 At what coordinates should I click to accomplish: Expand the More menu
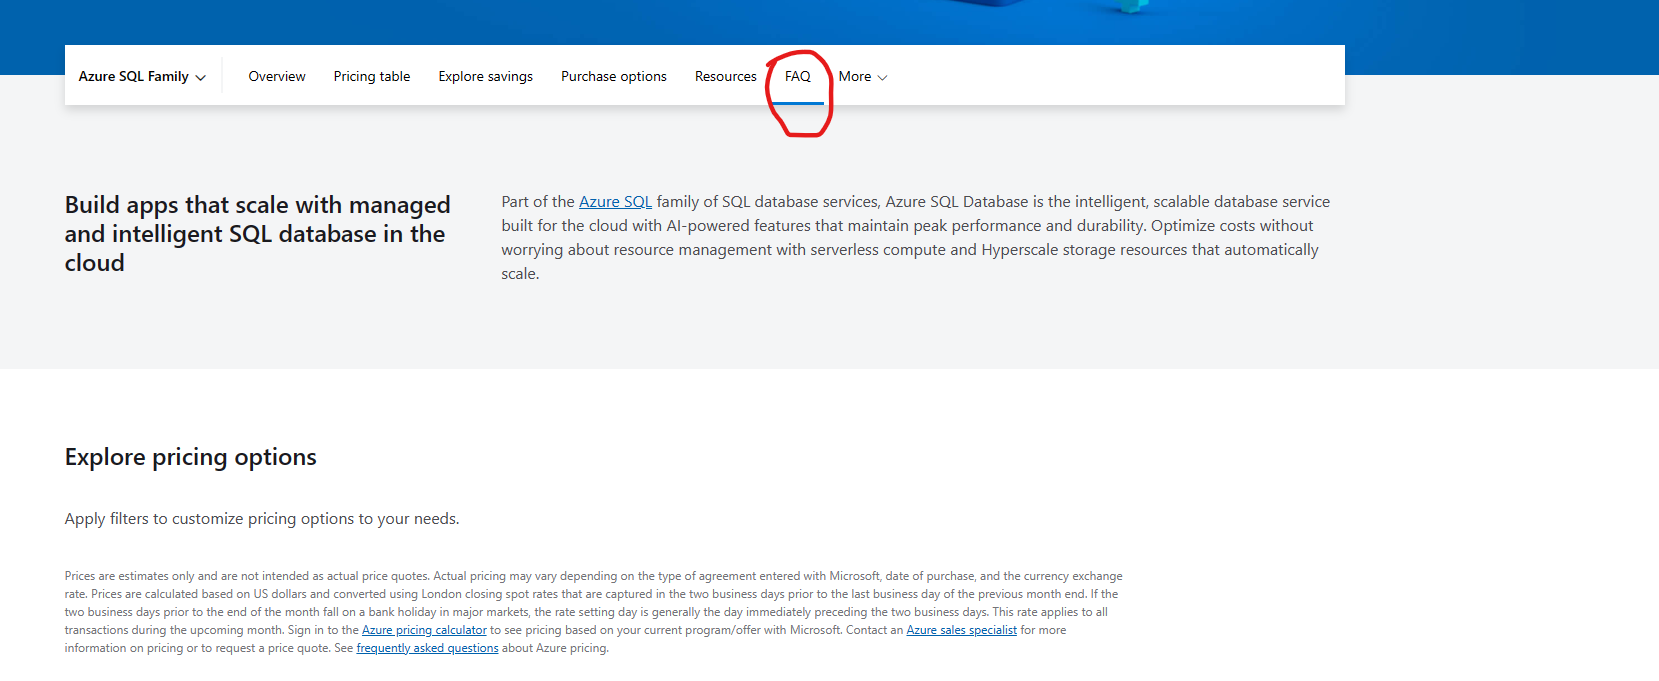(x=862, y=76)
